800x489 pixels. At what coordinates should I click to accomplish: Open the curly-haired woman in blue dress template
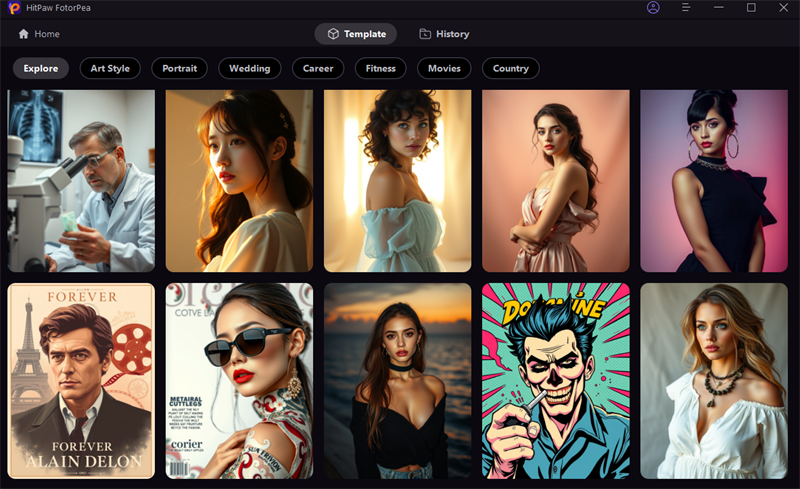click(x=397, y=181)
